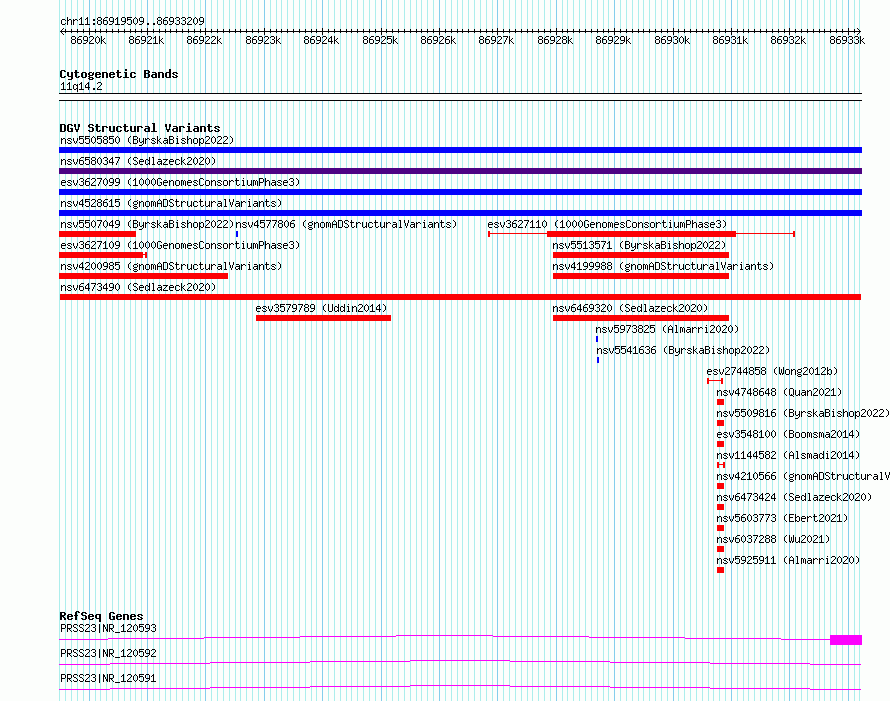Select nsv5603773 (Ebert2021) label
890x701 pixels.
click(x=782, y=518)
